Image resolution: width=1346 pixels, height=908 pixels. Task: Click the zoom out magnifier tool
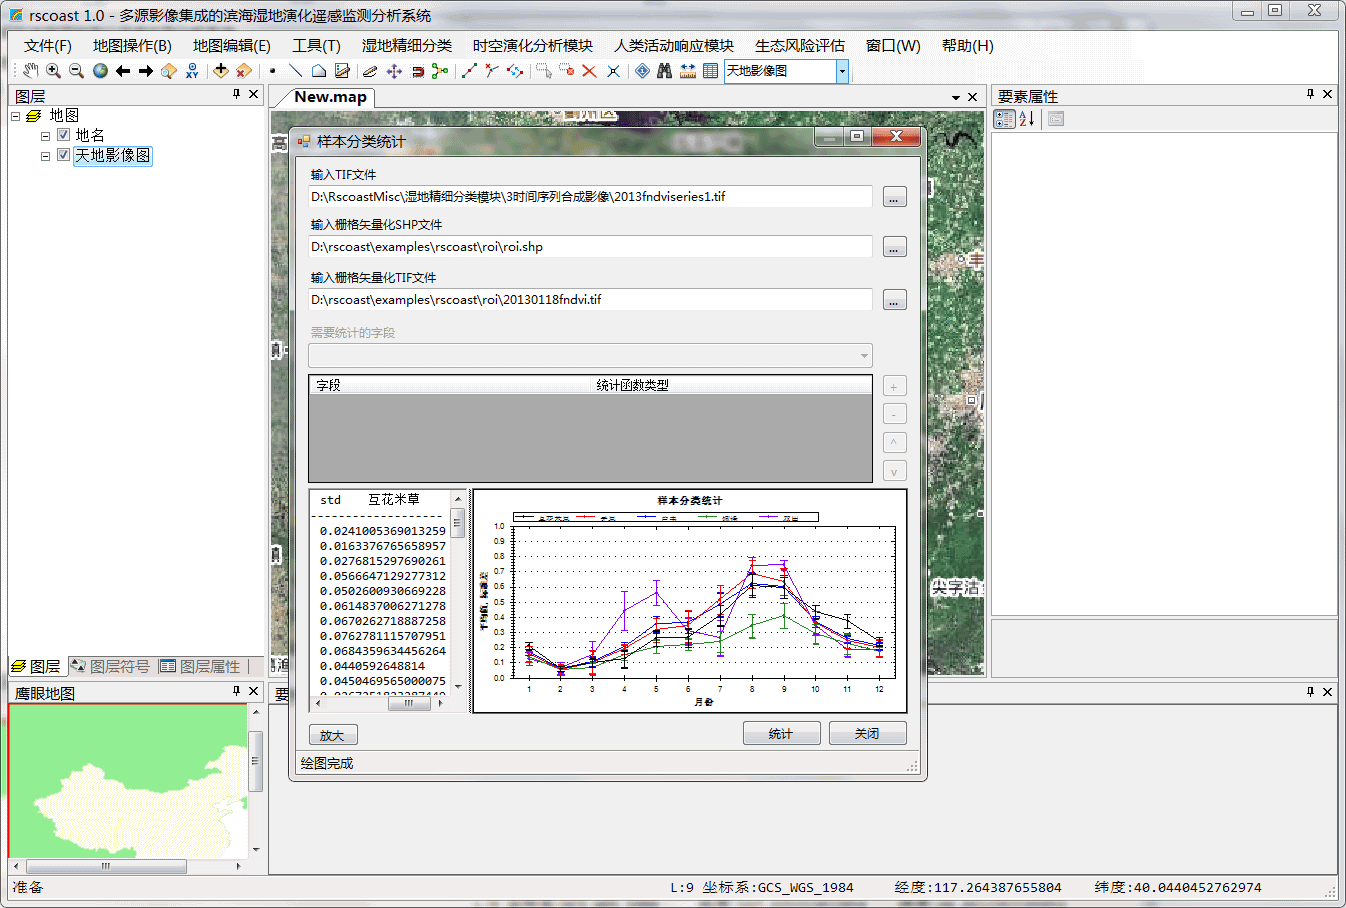pos(76,71)
